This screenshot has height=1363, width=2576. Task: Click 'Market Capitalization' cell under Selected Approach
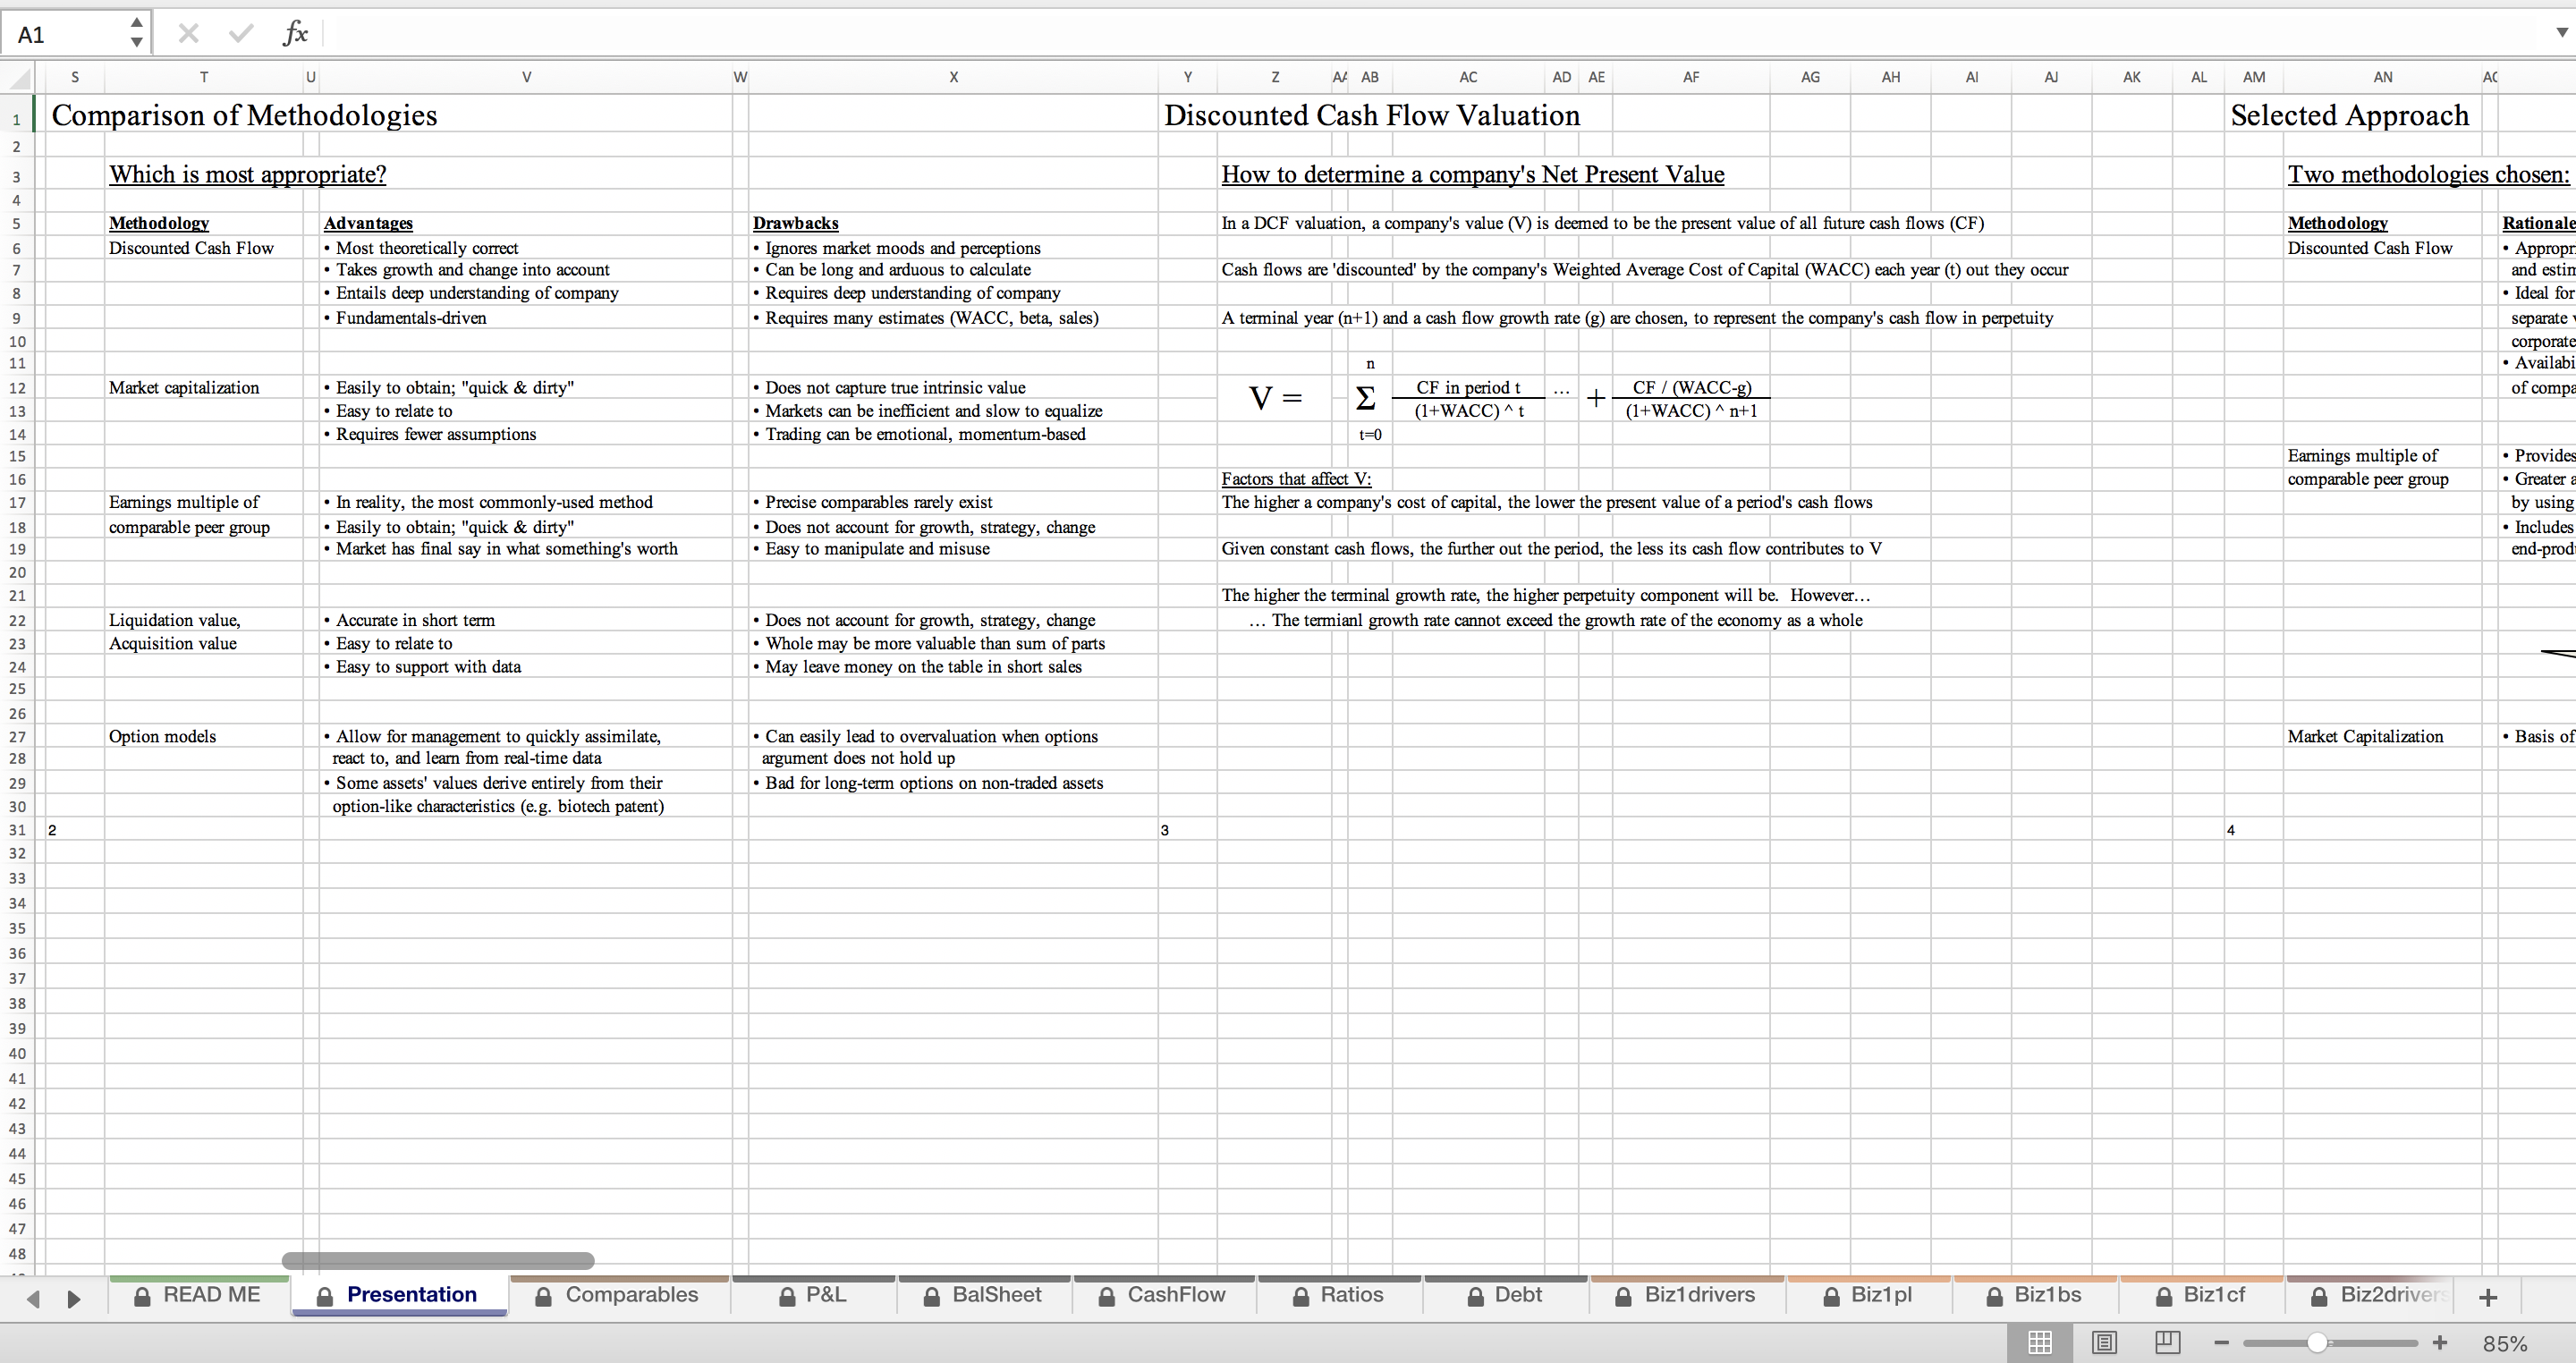pos(2365,736)
